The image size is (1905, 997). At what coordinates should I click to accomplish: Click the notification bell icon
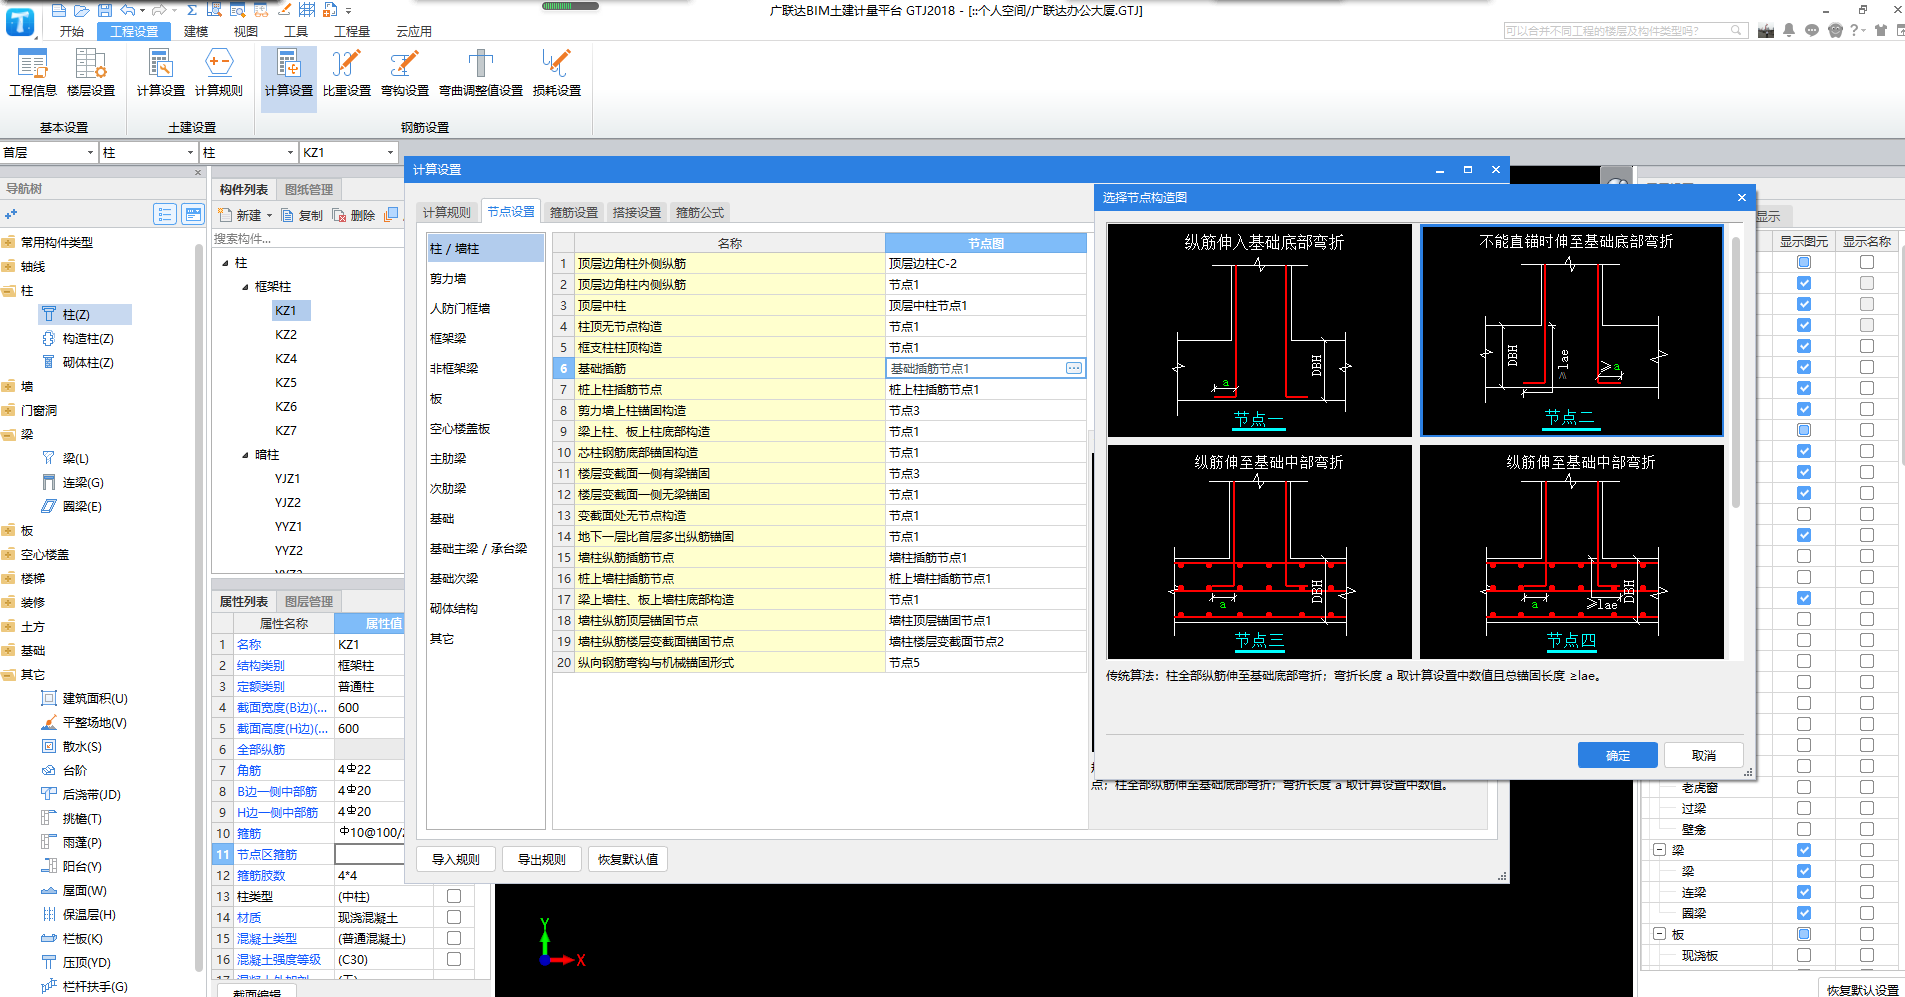(x=1789, y=31)
